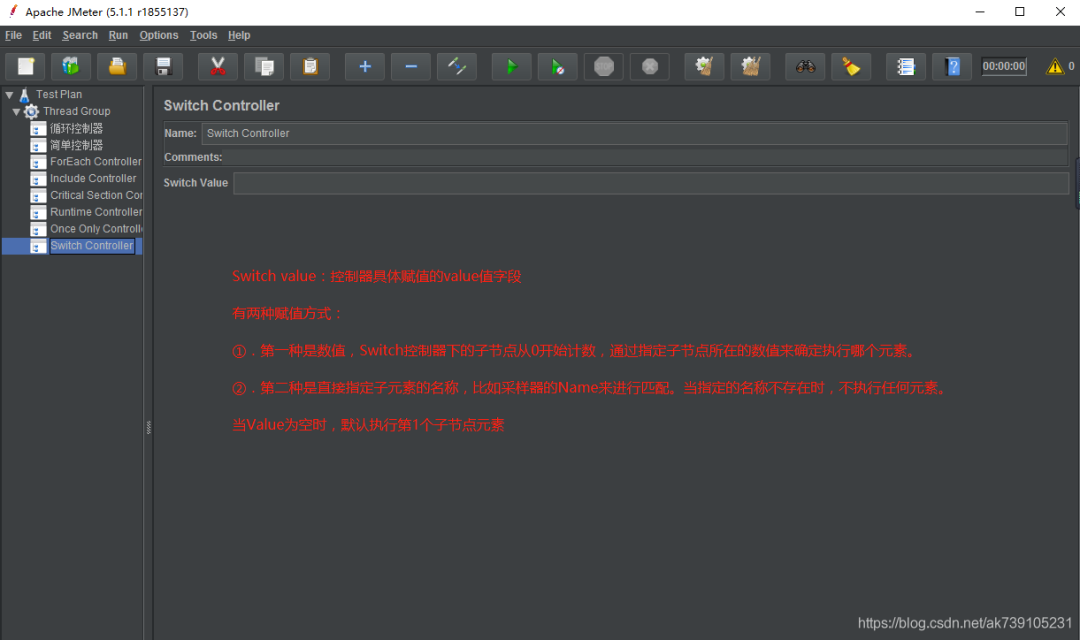This screenshot has width=1080, height=640.
Task: Open the Edit menu
Action: [x=41, y=35]
